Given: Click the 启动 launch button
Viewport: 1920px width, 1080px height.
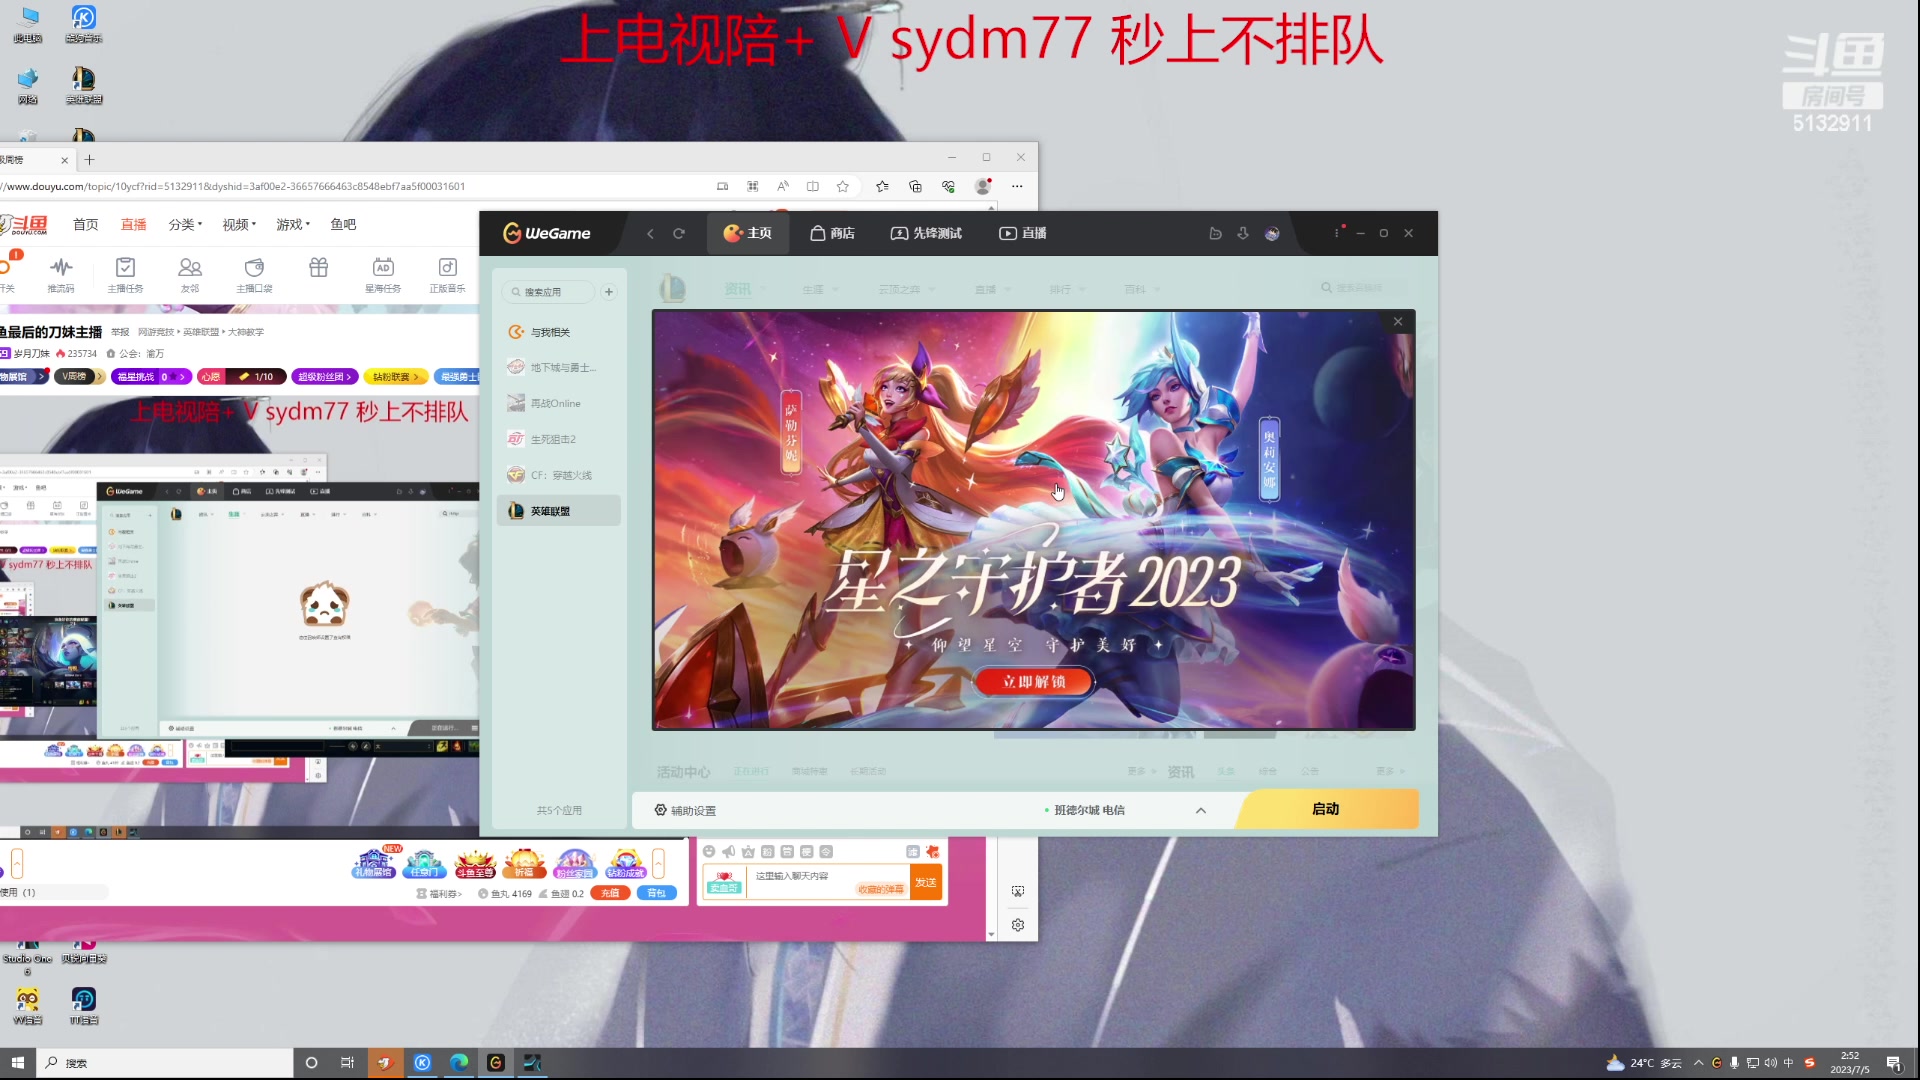Looking at the screenshot, I should [x=1326, y=809].
